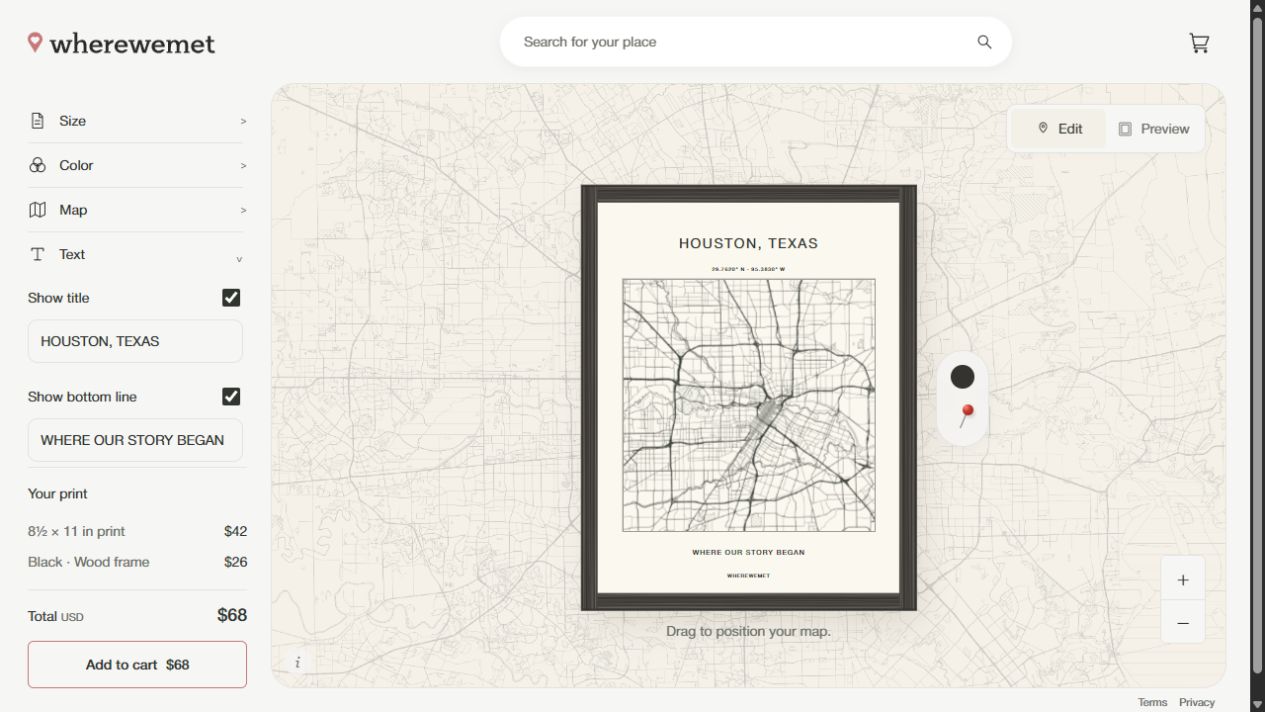Click the Black · Wood frame line
This screenshot has width=1265, height=712.
[88, 562]
